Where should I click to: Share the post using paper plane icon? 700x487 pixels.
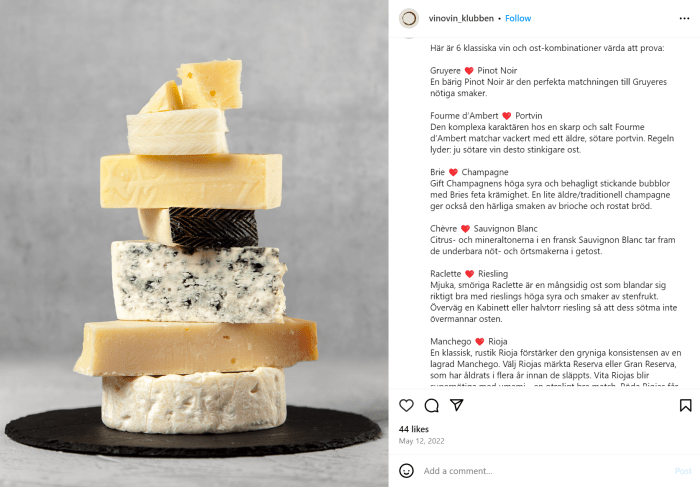[x=456, y=405]
